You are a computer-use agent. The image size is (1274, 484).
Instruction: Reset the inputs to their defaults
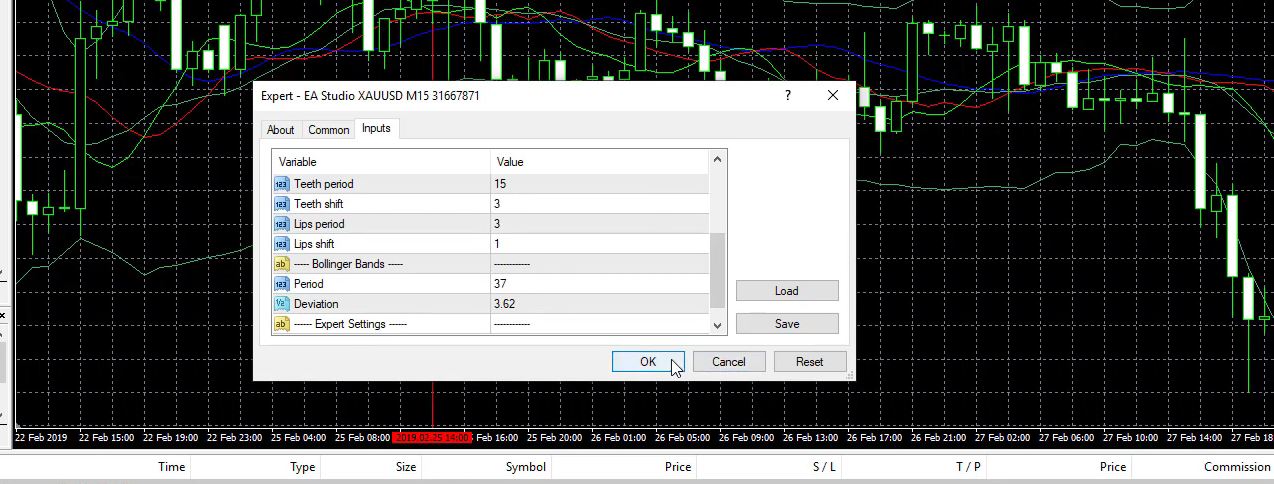[809, 362]
